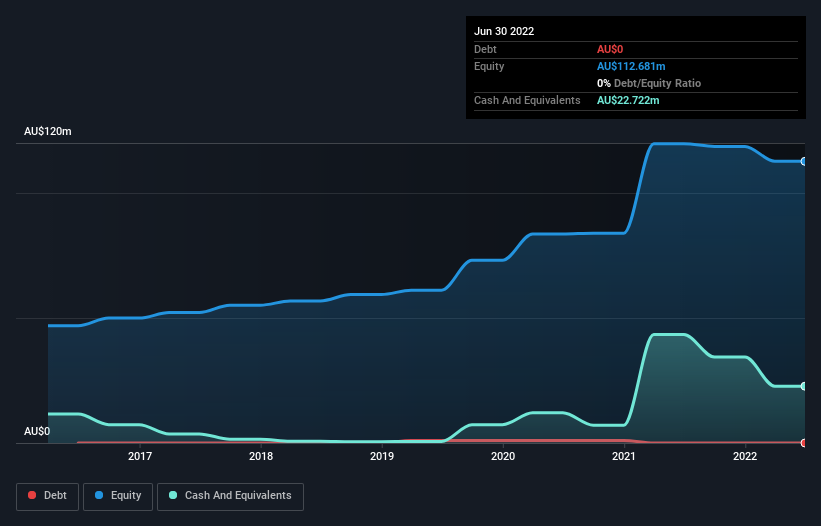Toggle the Equity series legend button
The image size is (821, 526).
click(x=118, y=496)
